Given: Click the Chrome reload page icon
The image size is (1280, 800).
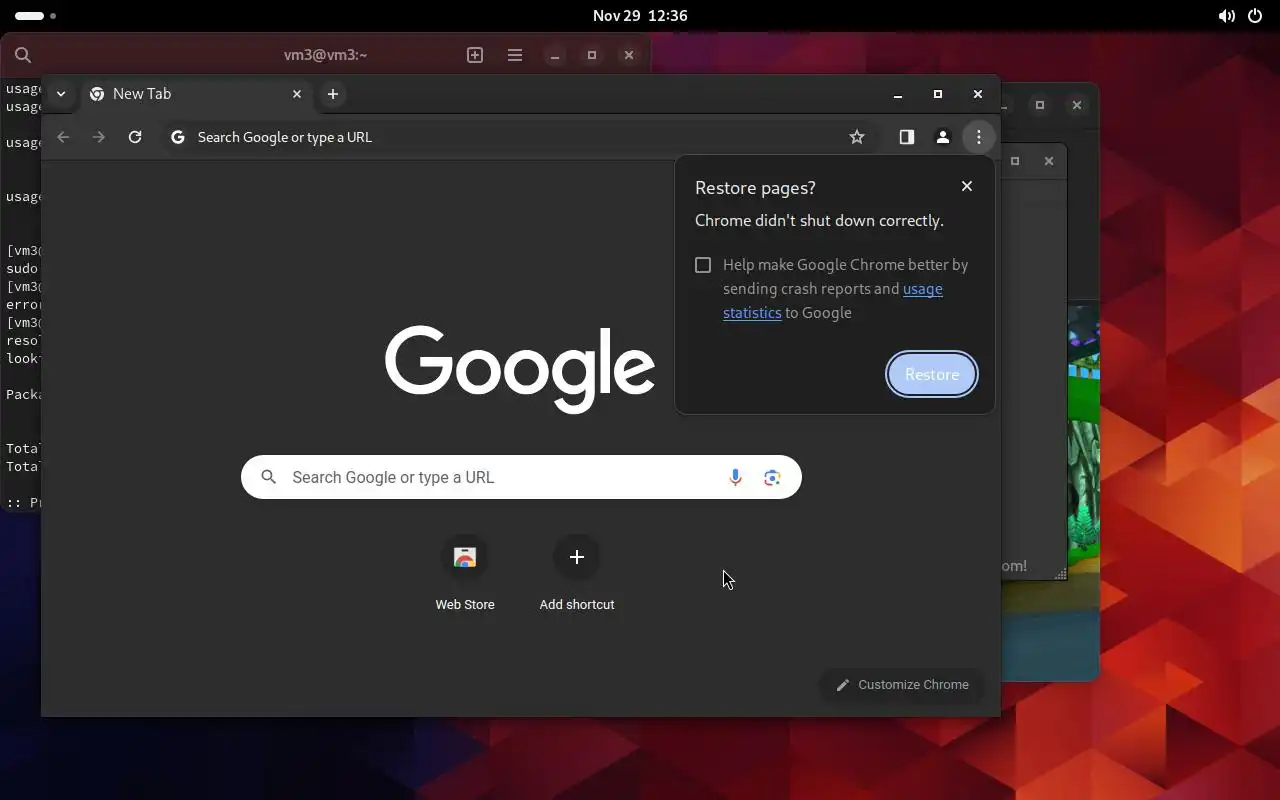Looking at the screenshot, I should click(x=135, y=137).
